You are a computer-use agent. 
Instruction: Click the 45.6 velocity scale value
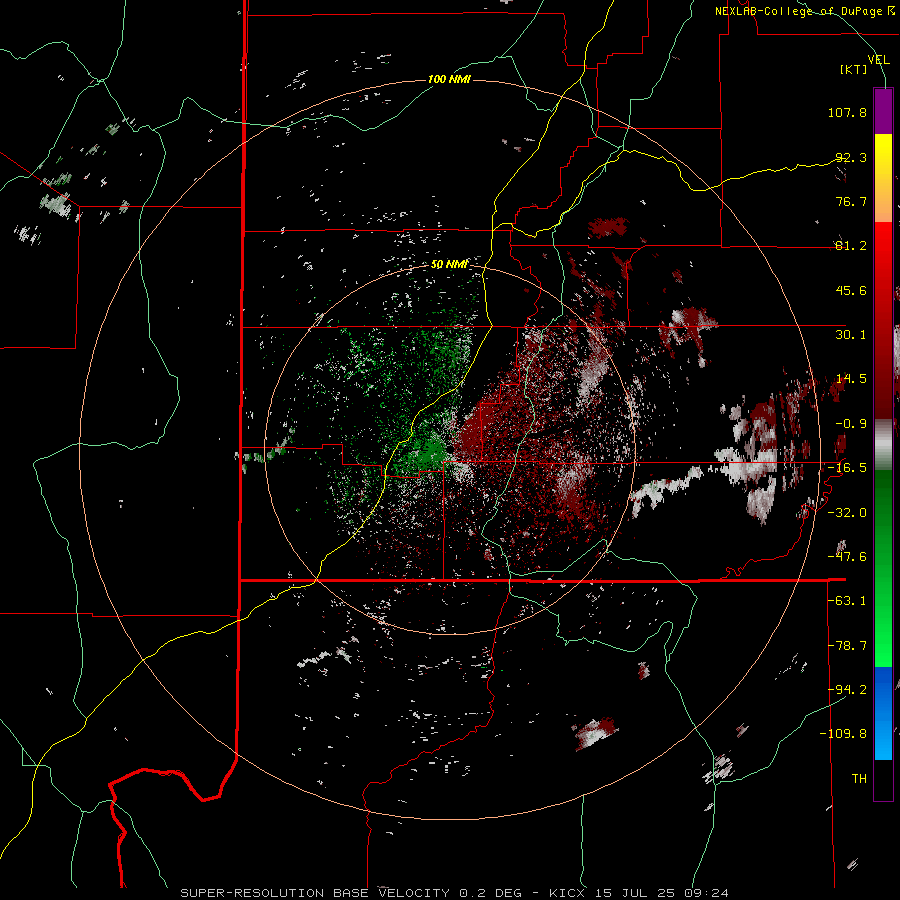click(851, 290)
